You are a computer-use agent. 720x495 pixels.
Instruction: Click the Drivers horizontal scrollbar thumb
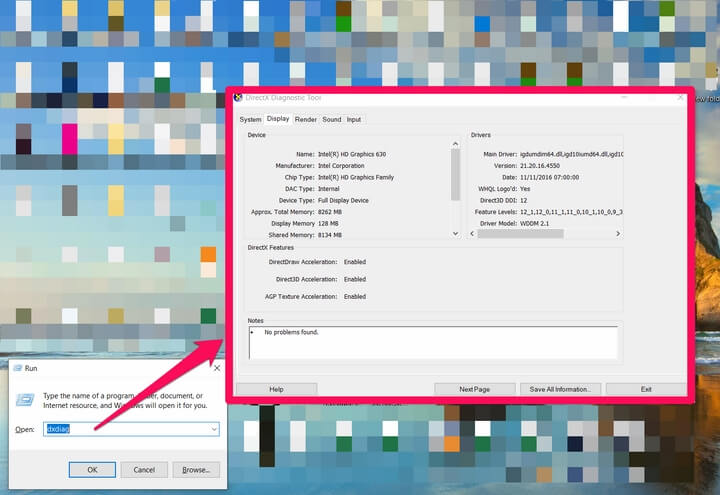(520, 234)
